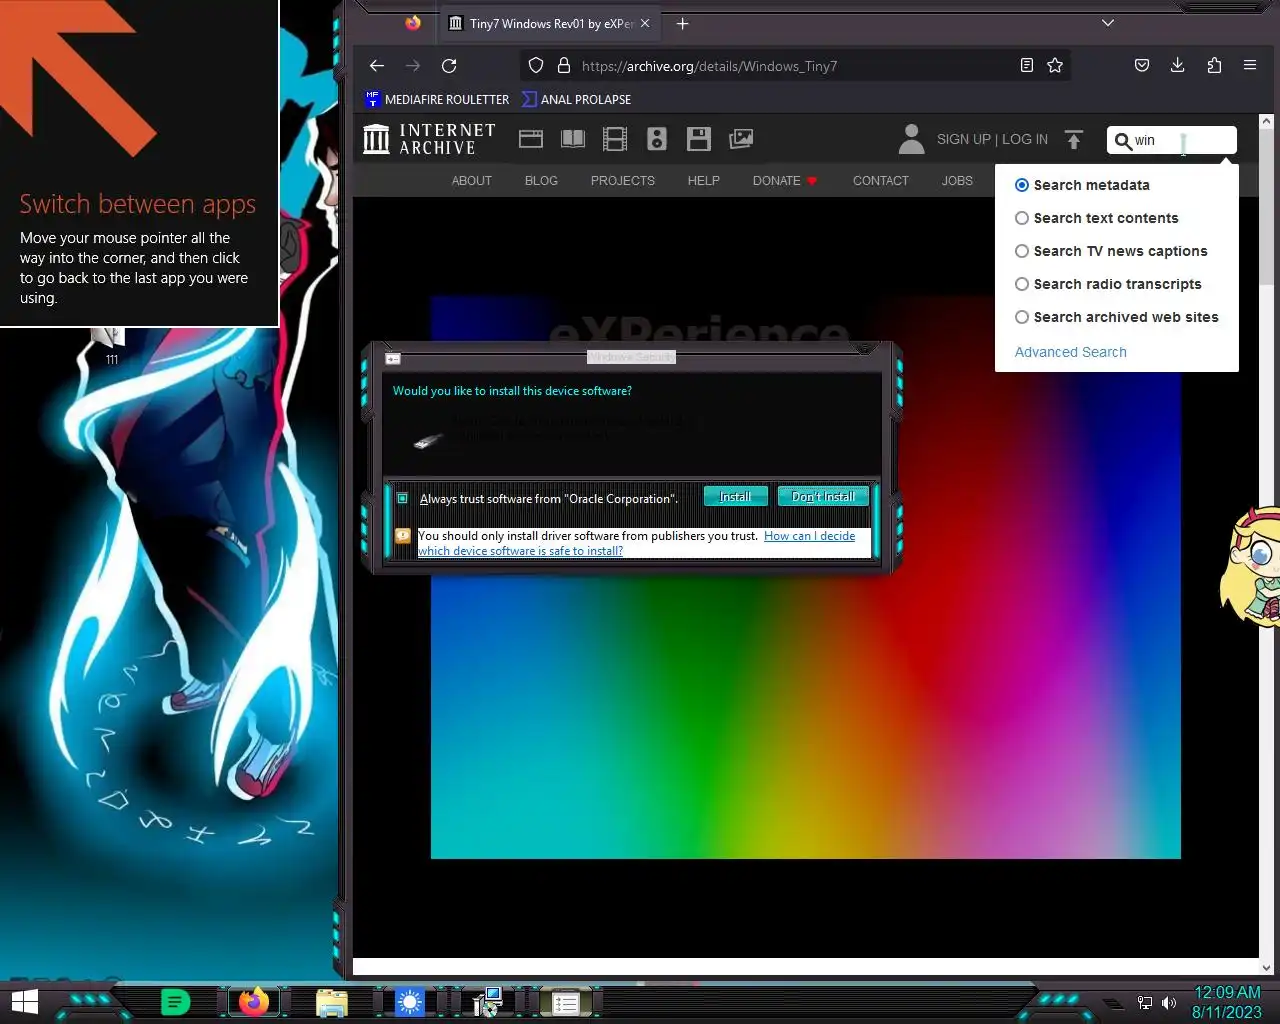This screenshot has height=1024, width=1280.
Task: Click the shield tracking protection icon
Action: [536, 66]
